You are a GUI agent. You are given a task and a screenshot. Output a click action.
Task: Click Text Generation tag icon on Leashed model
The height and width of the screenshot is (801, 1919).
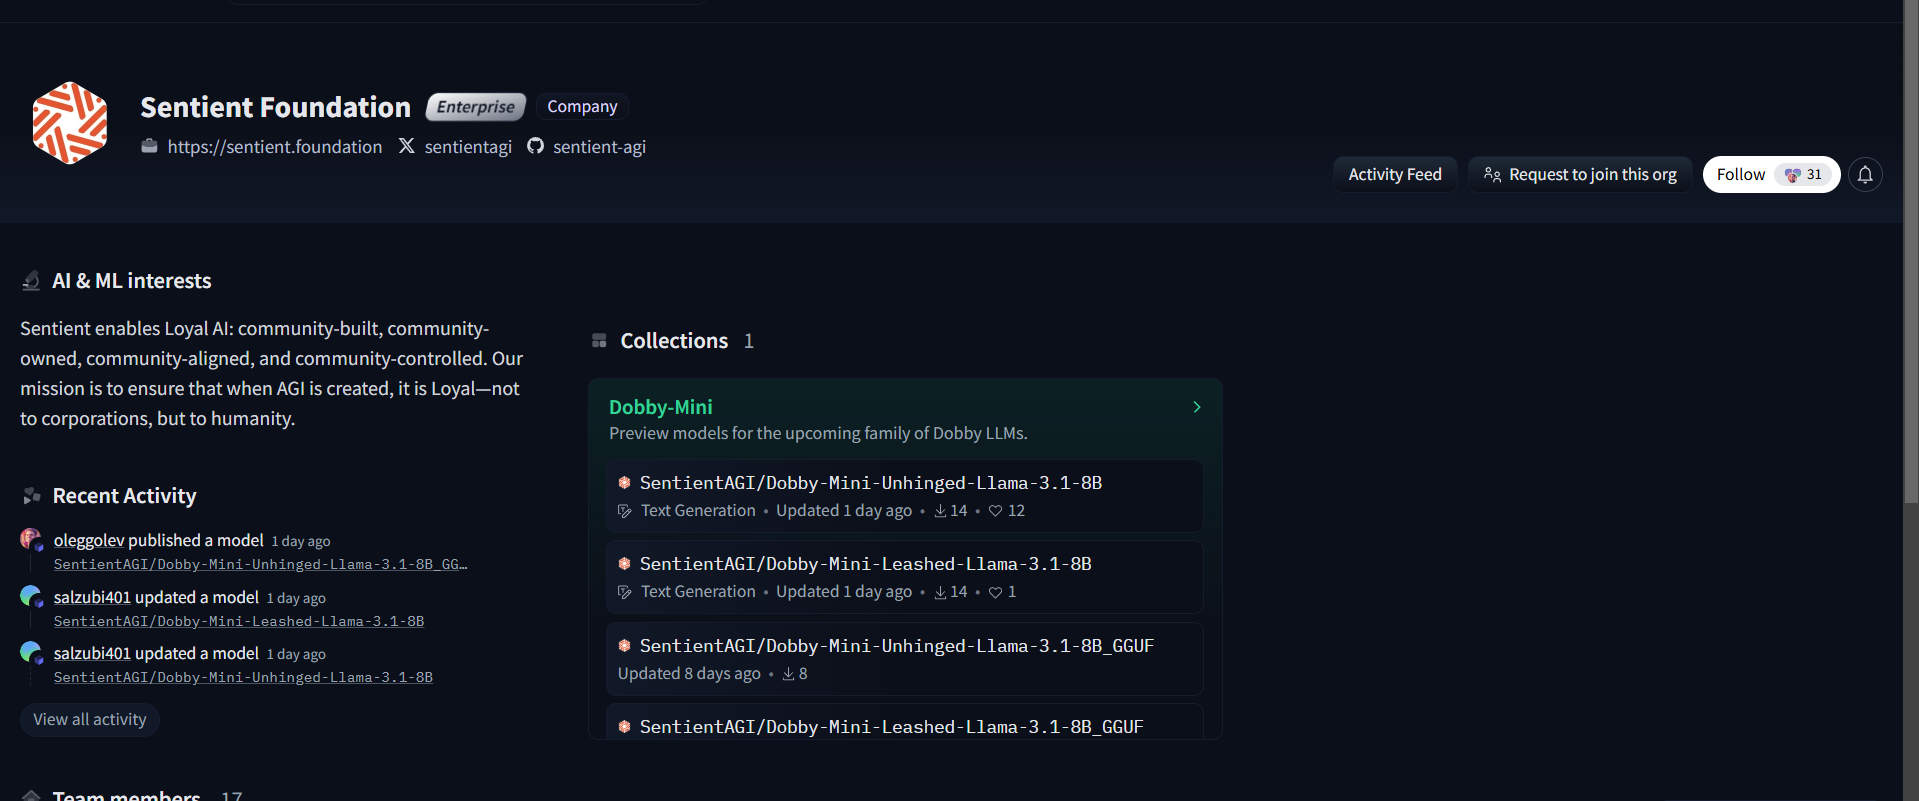(x=625, y=592)
